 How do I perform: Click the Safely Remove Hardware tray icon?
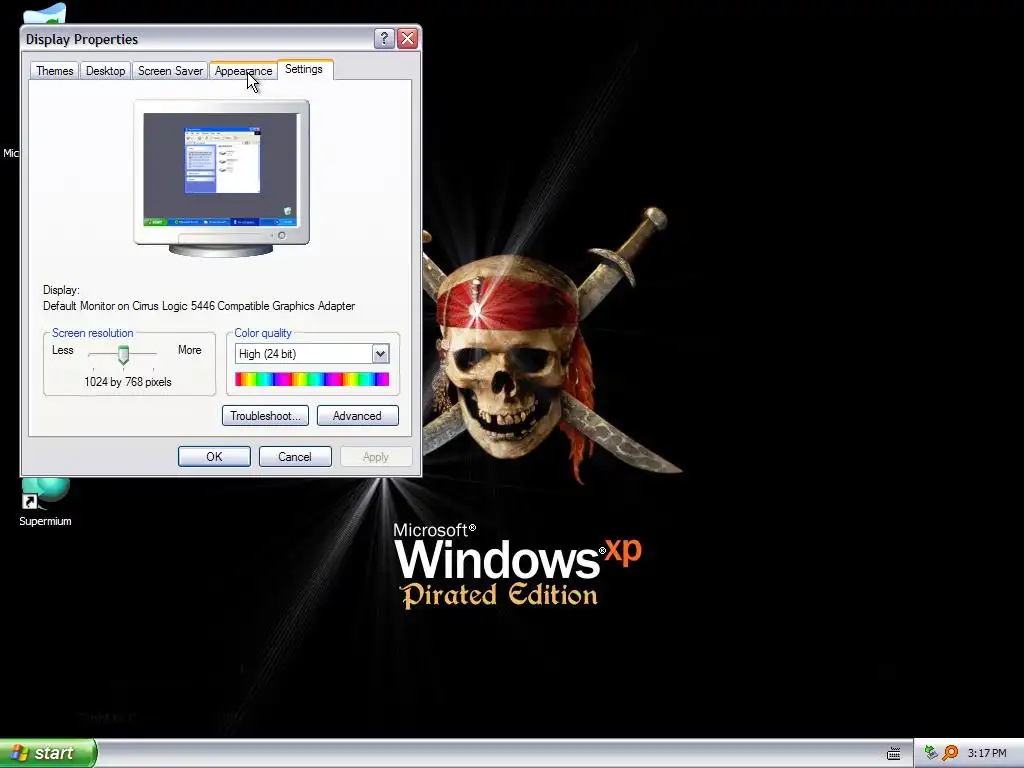[x=931, y=753]
